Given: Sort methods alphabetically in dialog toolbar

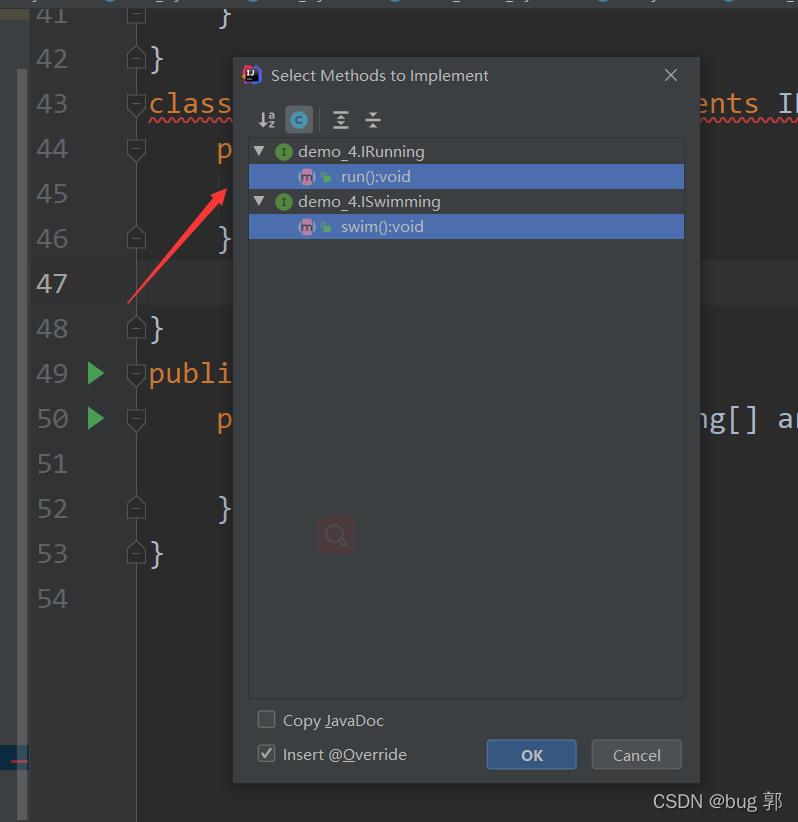Looking at the screenshot, I should 267,120.
